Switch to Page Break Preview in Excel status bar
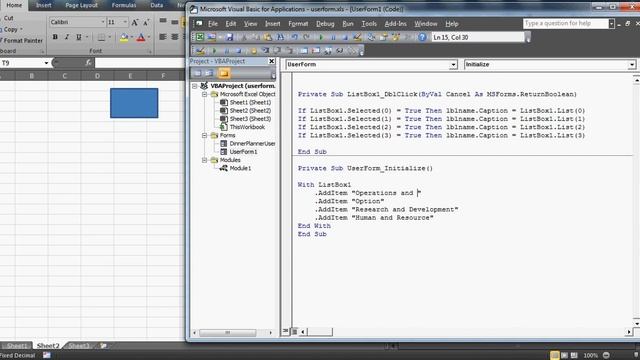Viewport: 640px width, 360px height. (x=574, y=355)
